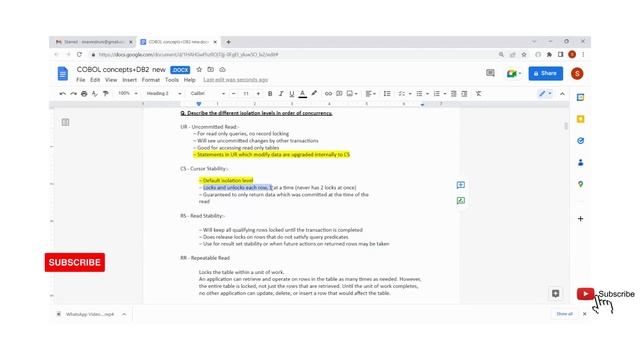This screenshot has width=640, height=360.
Task: Open Maps in the side panel
Action: coord(580,184)
